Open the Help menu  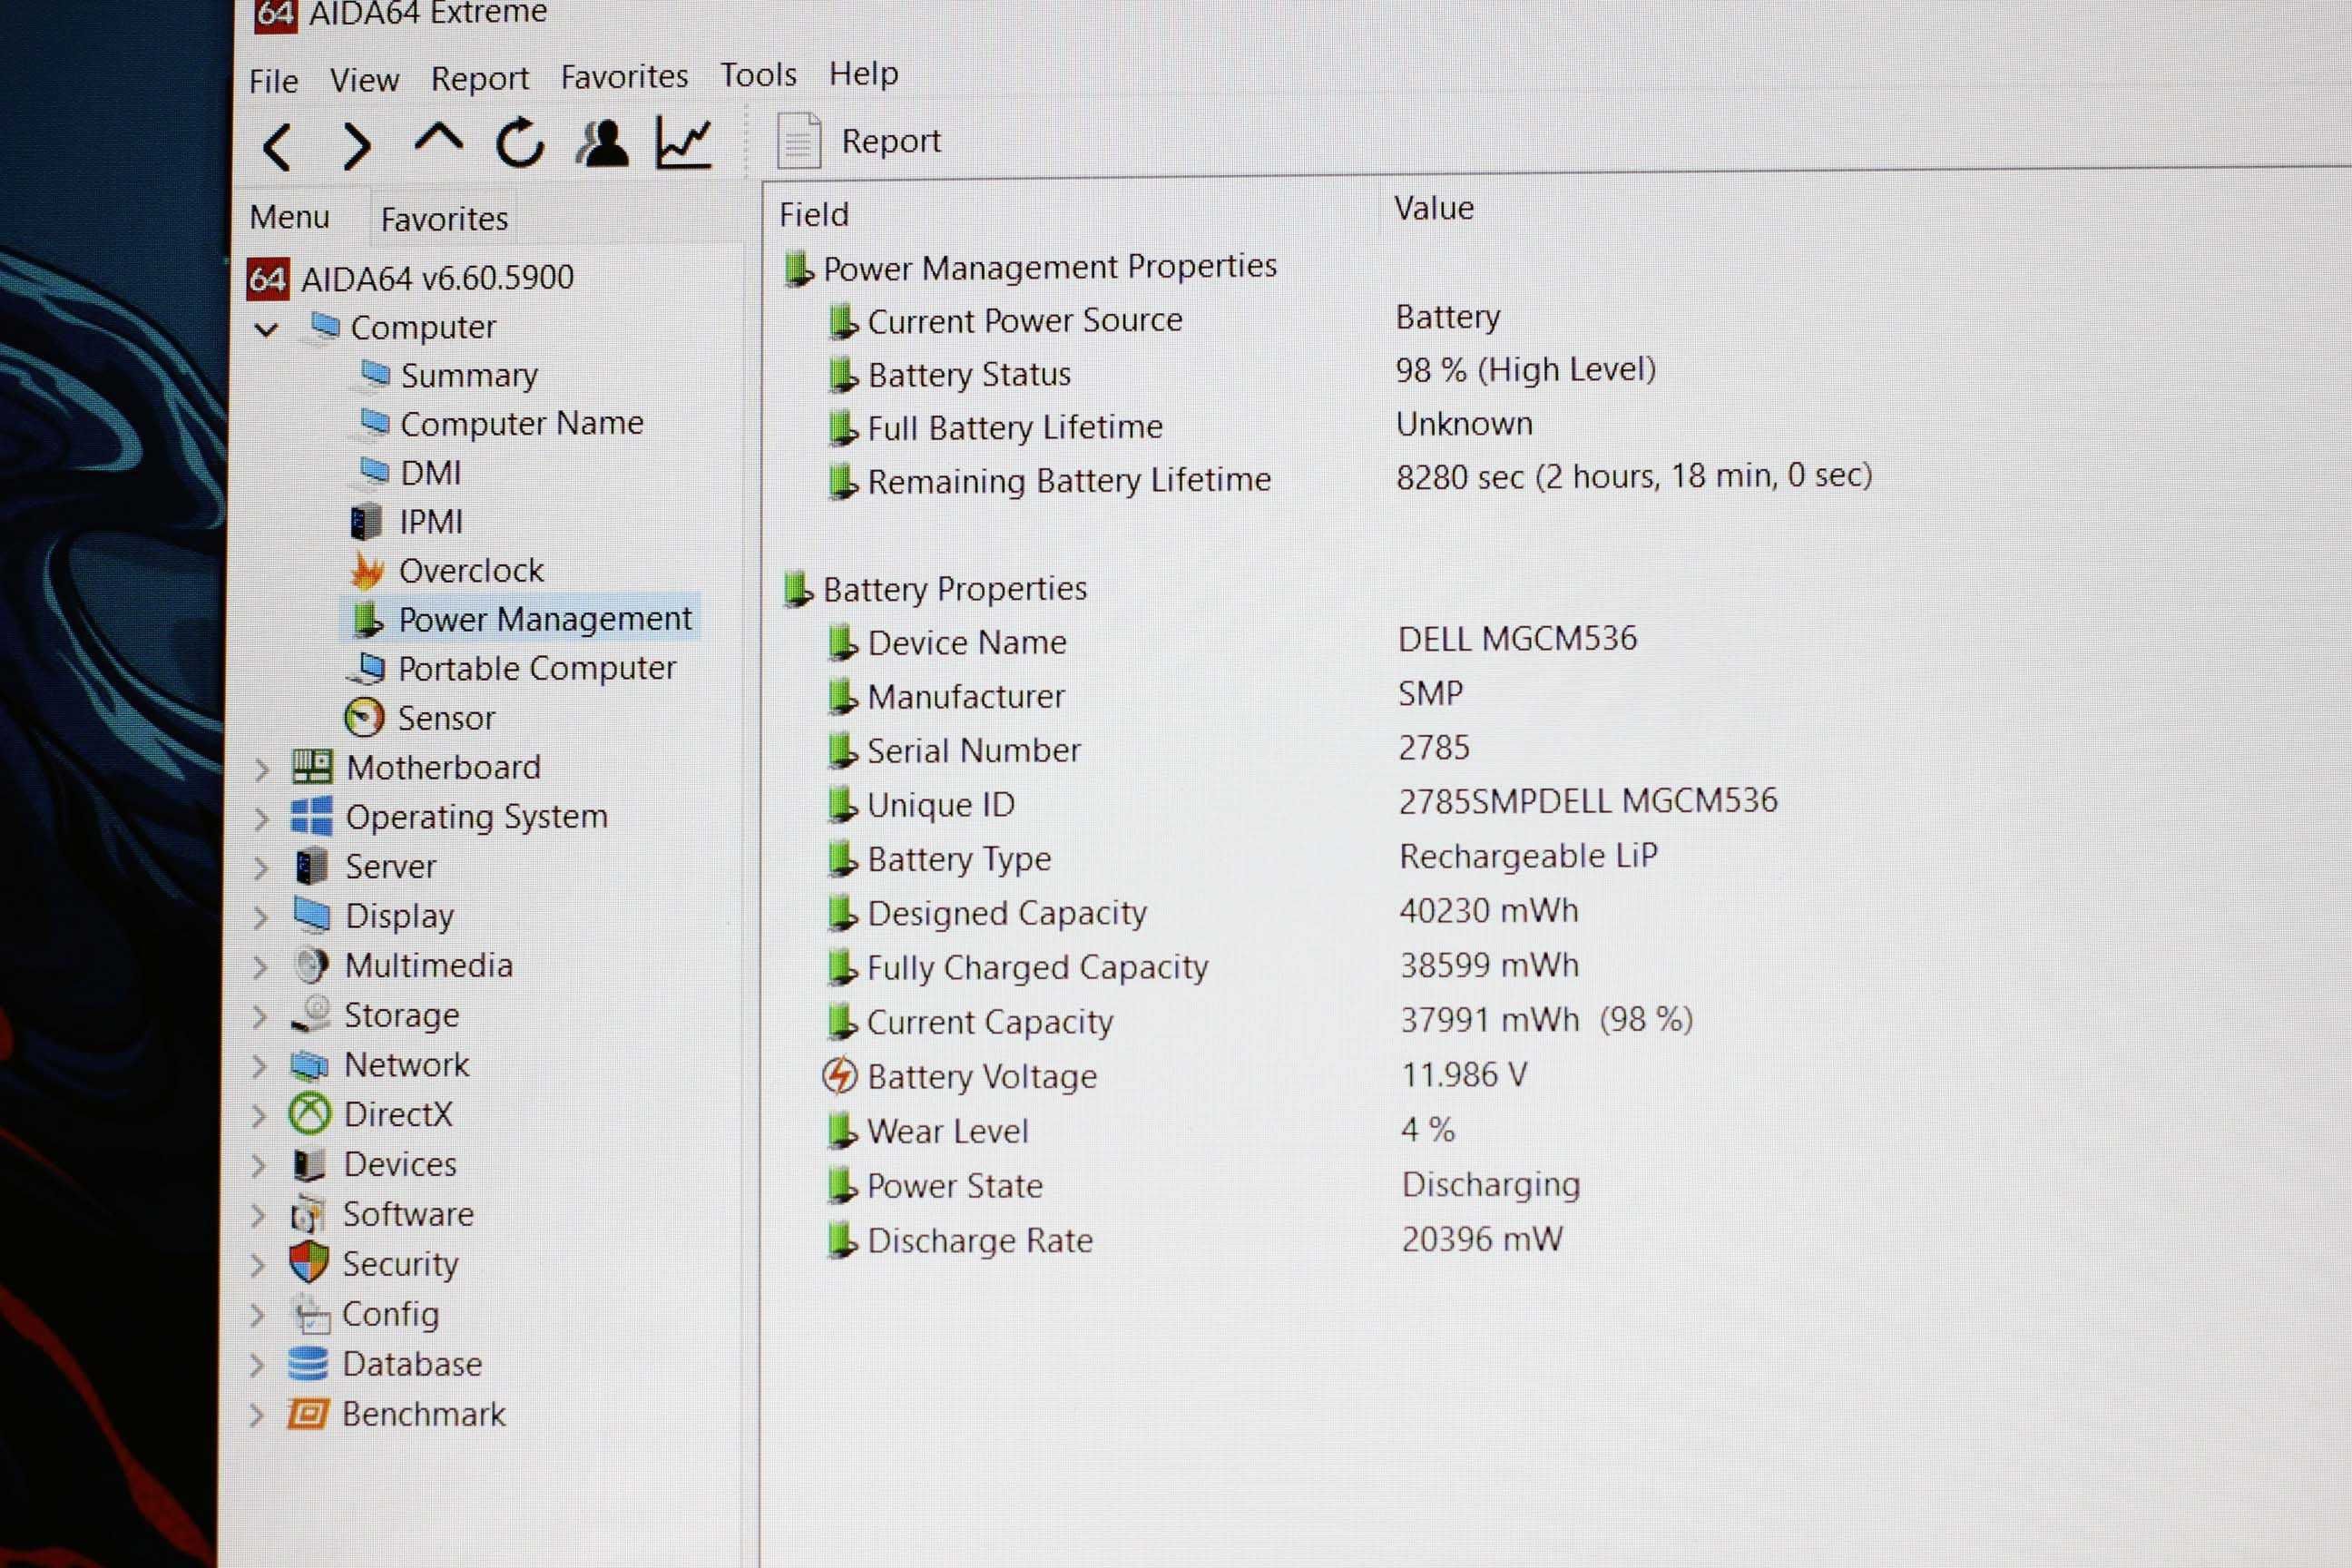tap(864, 73)
